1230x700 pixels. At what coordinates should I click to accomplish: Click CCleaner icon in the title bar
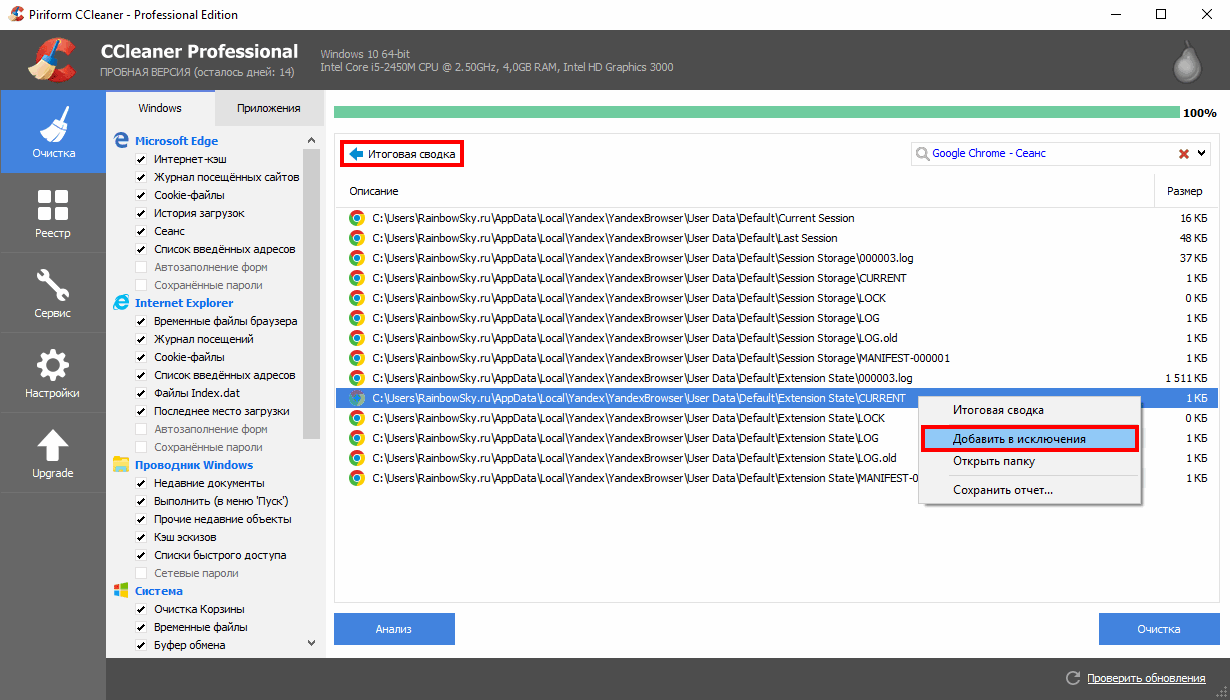[x=15, y=14]
